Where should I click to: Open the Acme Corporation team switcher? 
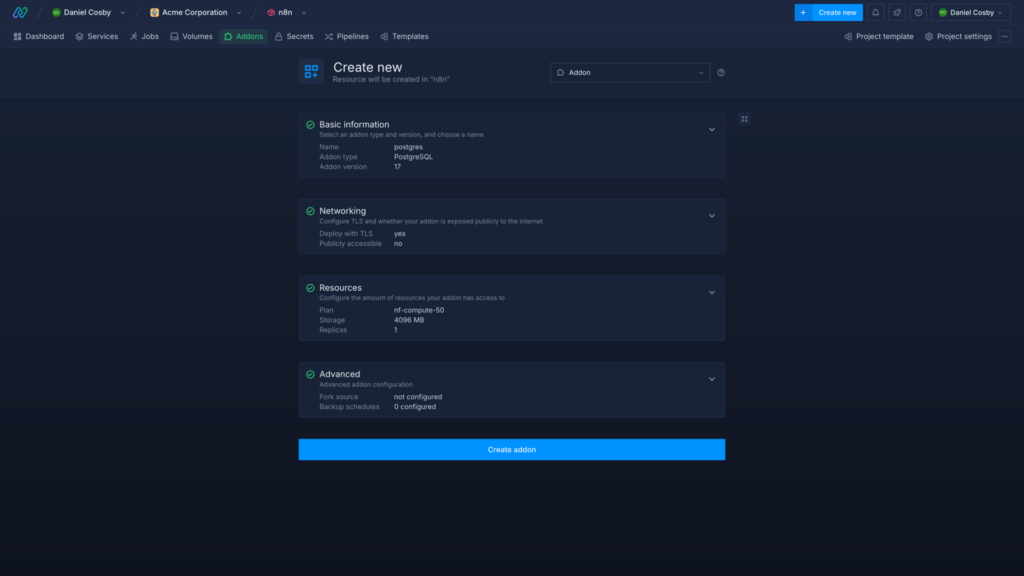coord(196,12)
